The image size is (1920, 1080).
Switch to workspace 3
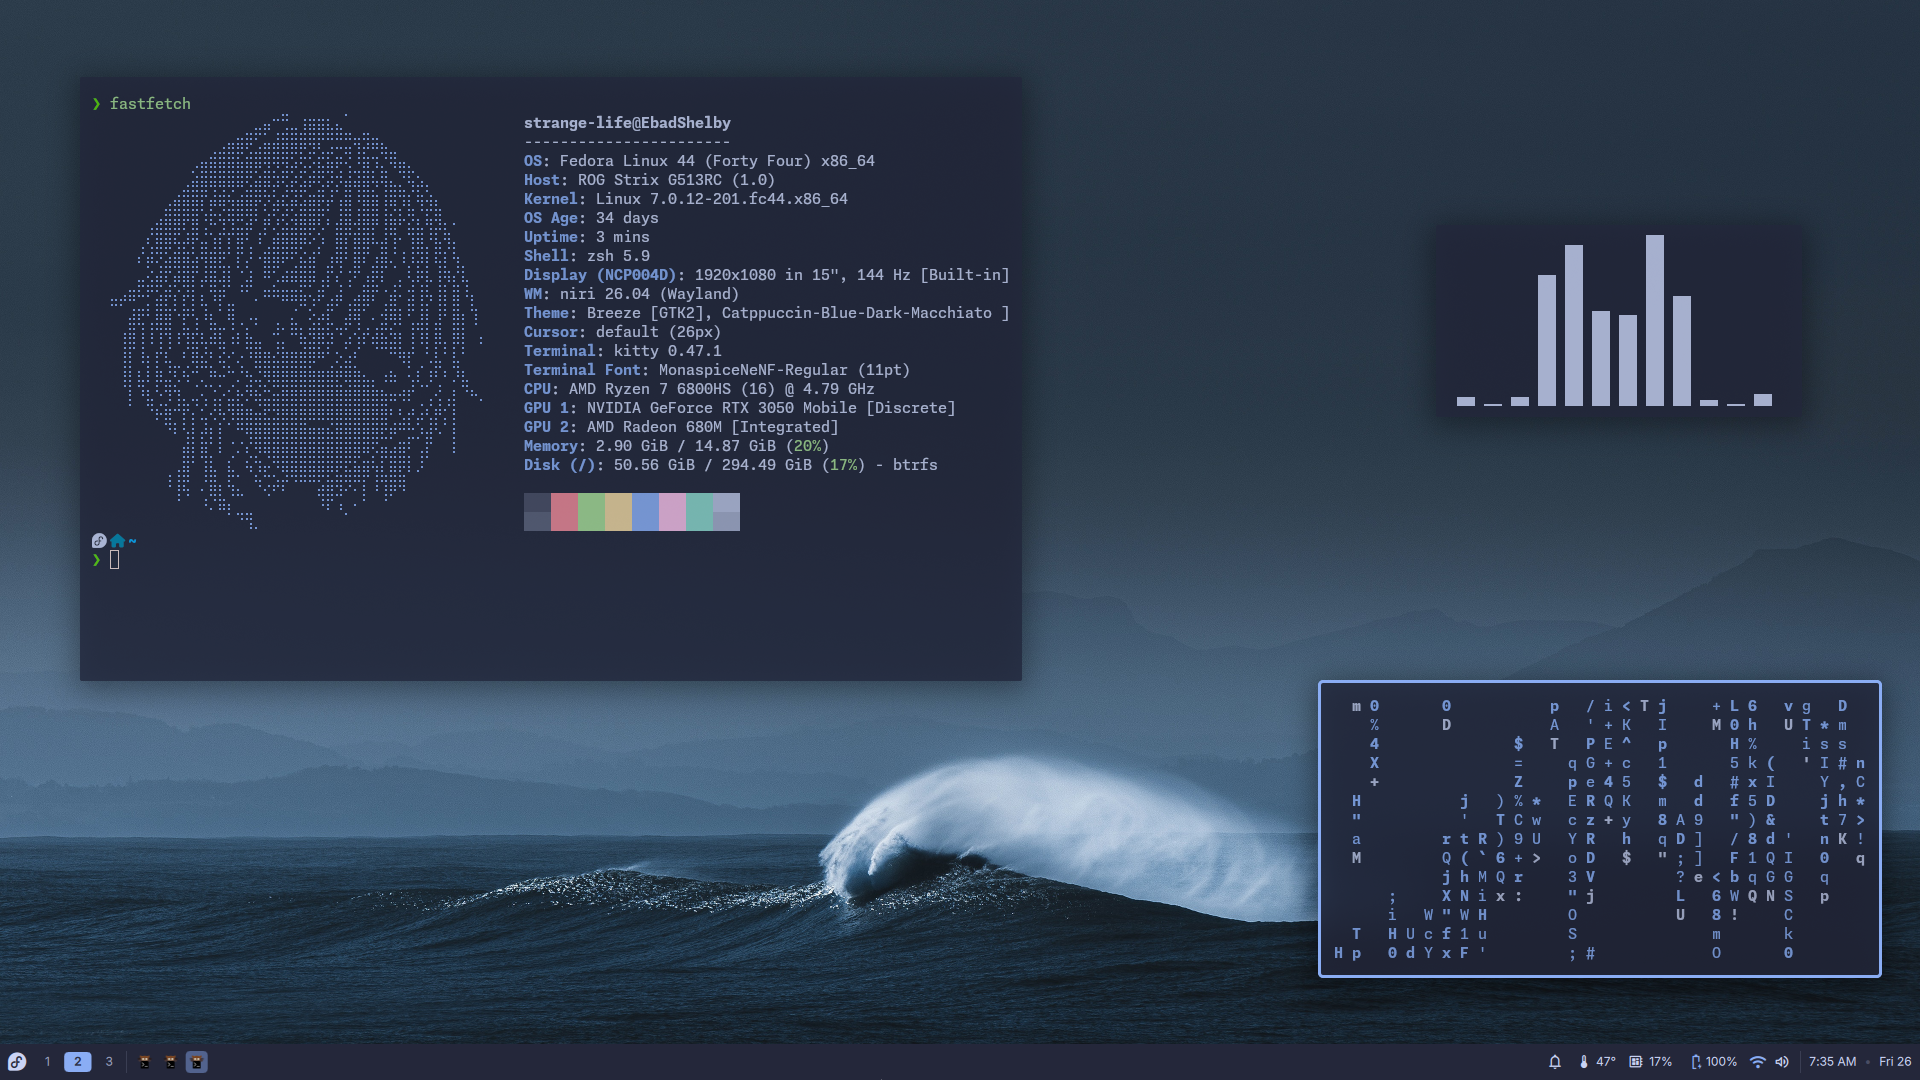[109, 1062]
